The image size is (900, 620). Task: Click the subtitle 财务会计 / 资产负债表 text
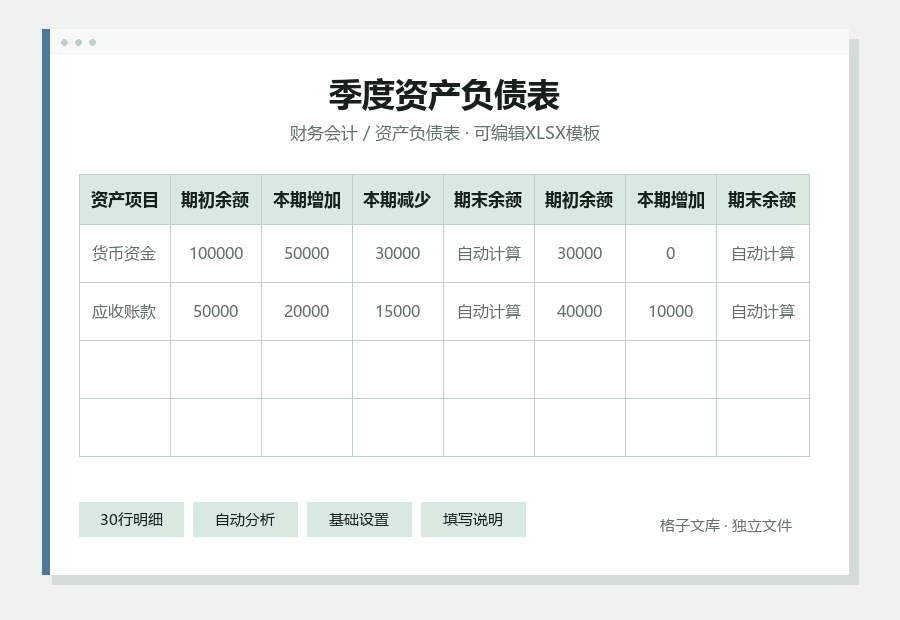[375, 133]
